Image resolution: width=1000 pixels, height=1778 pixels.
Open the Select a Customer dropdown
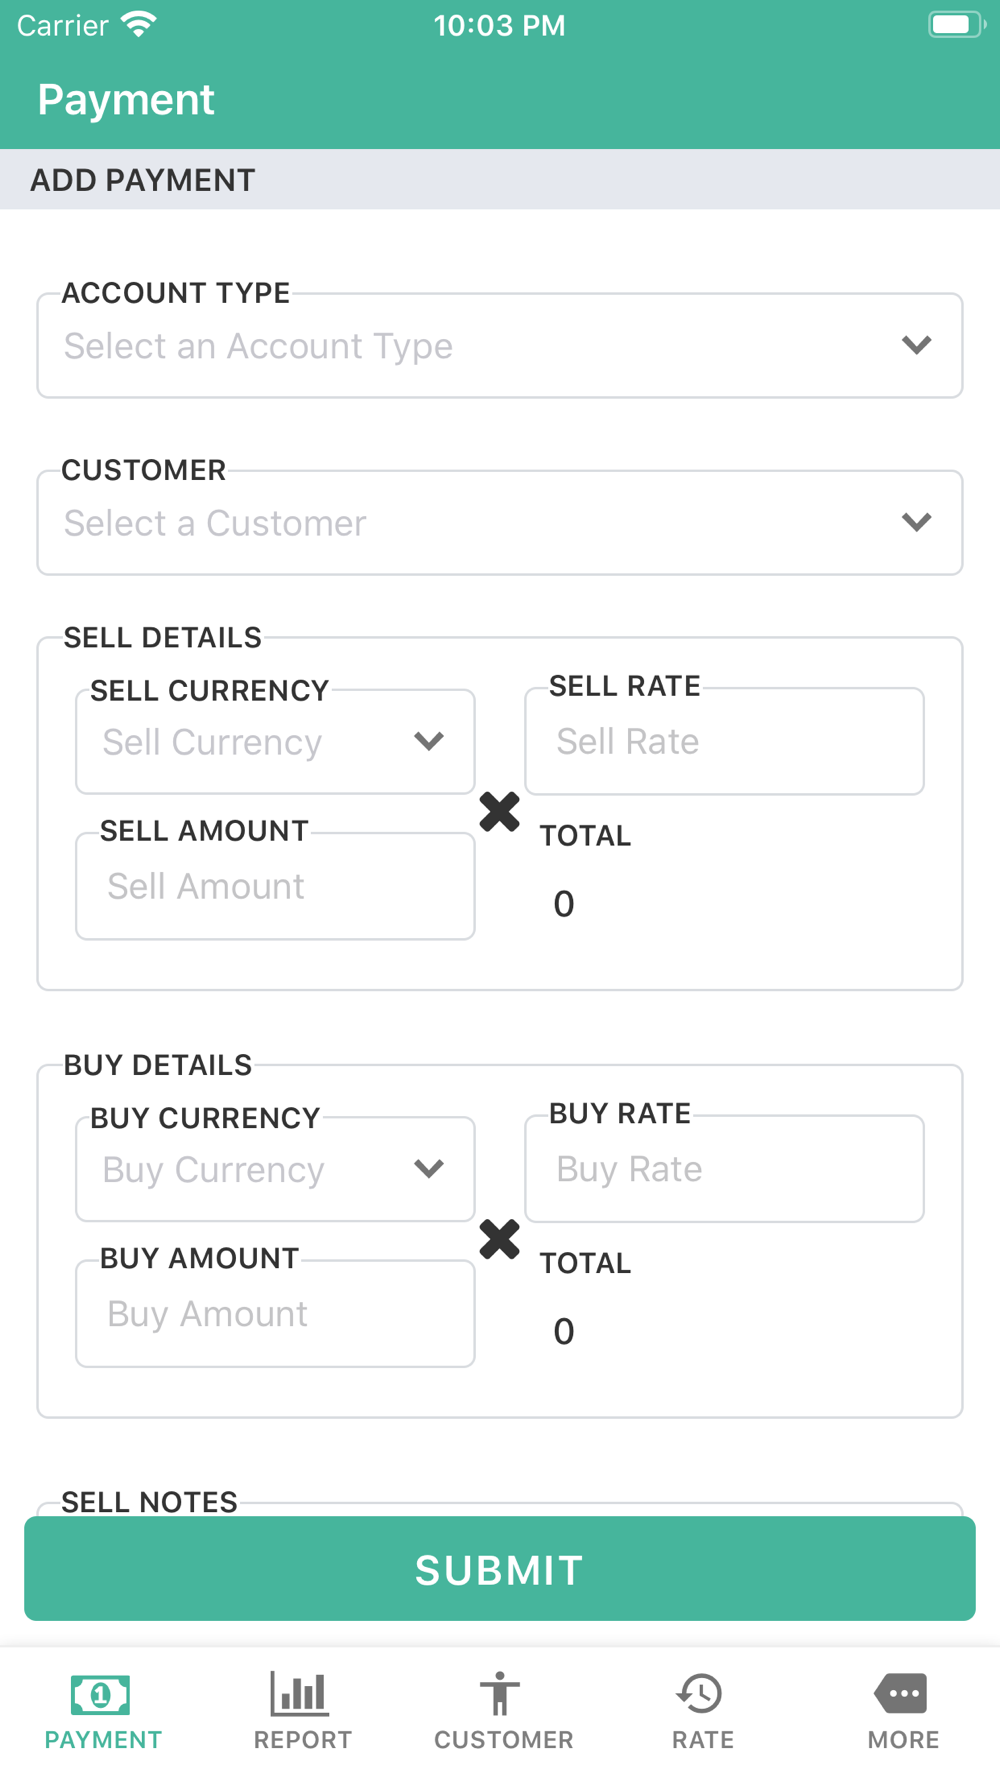coord(500,523)
